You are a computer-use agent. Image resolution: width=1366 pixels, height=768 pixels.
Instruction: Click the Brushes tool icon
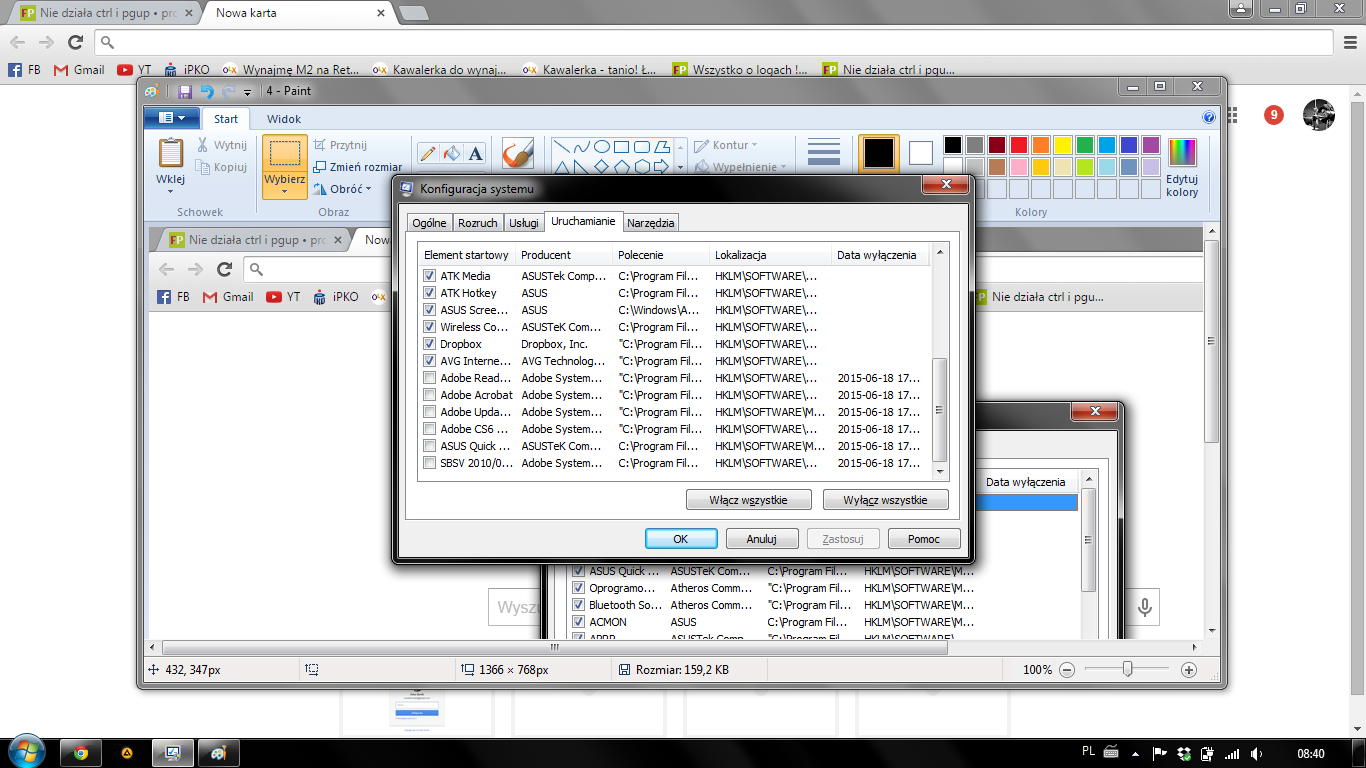pos(518,153)
